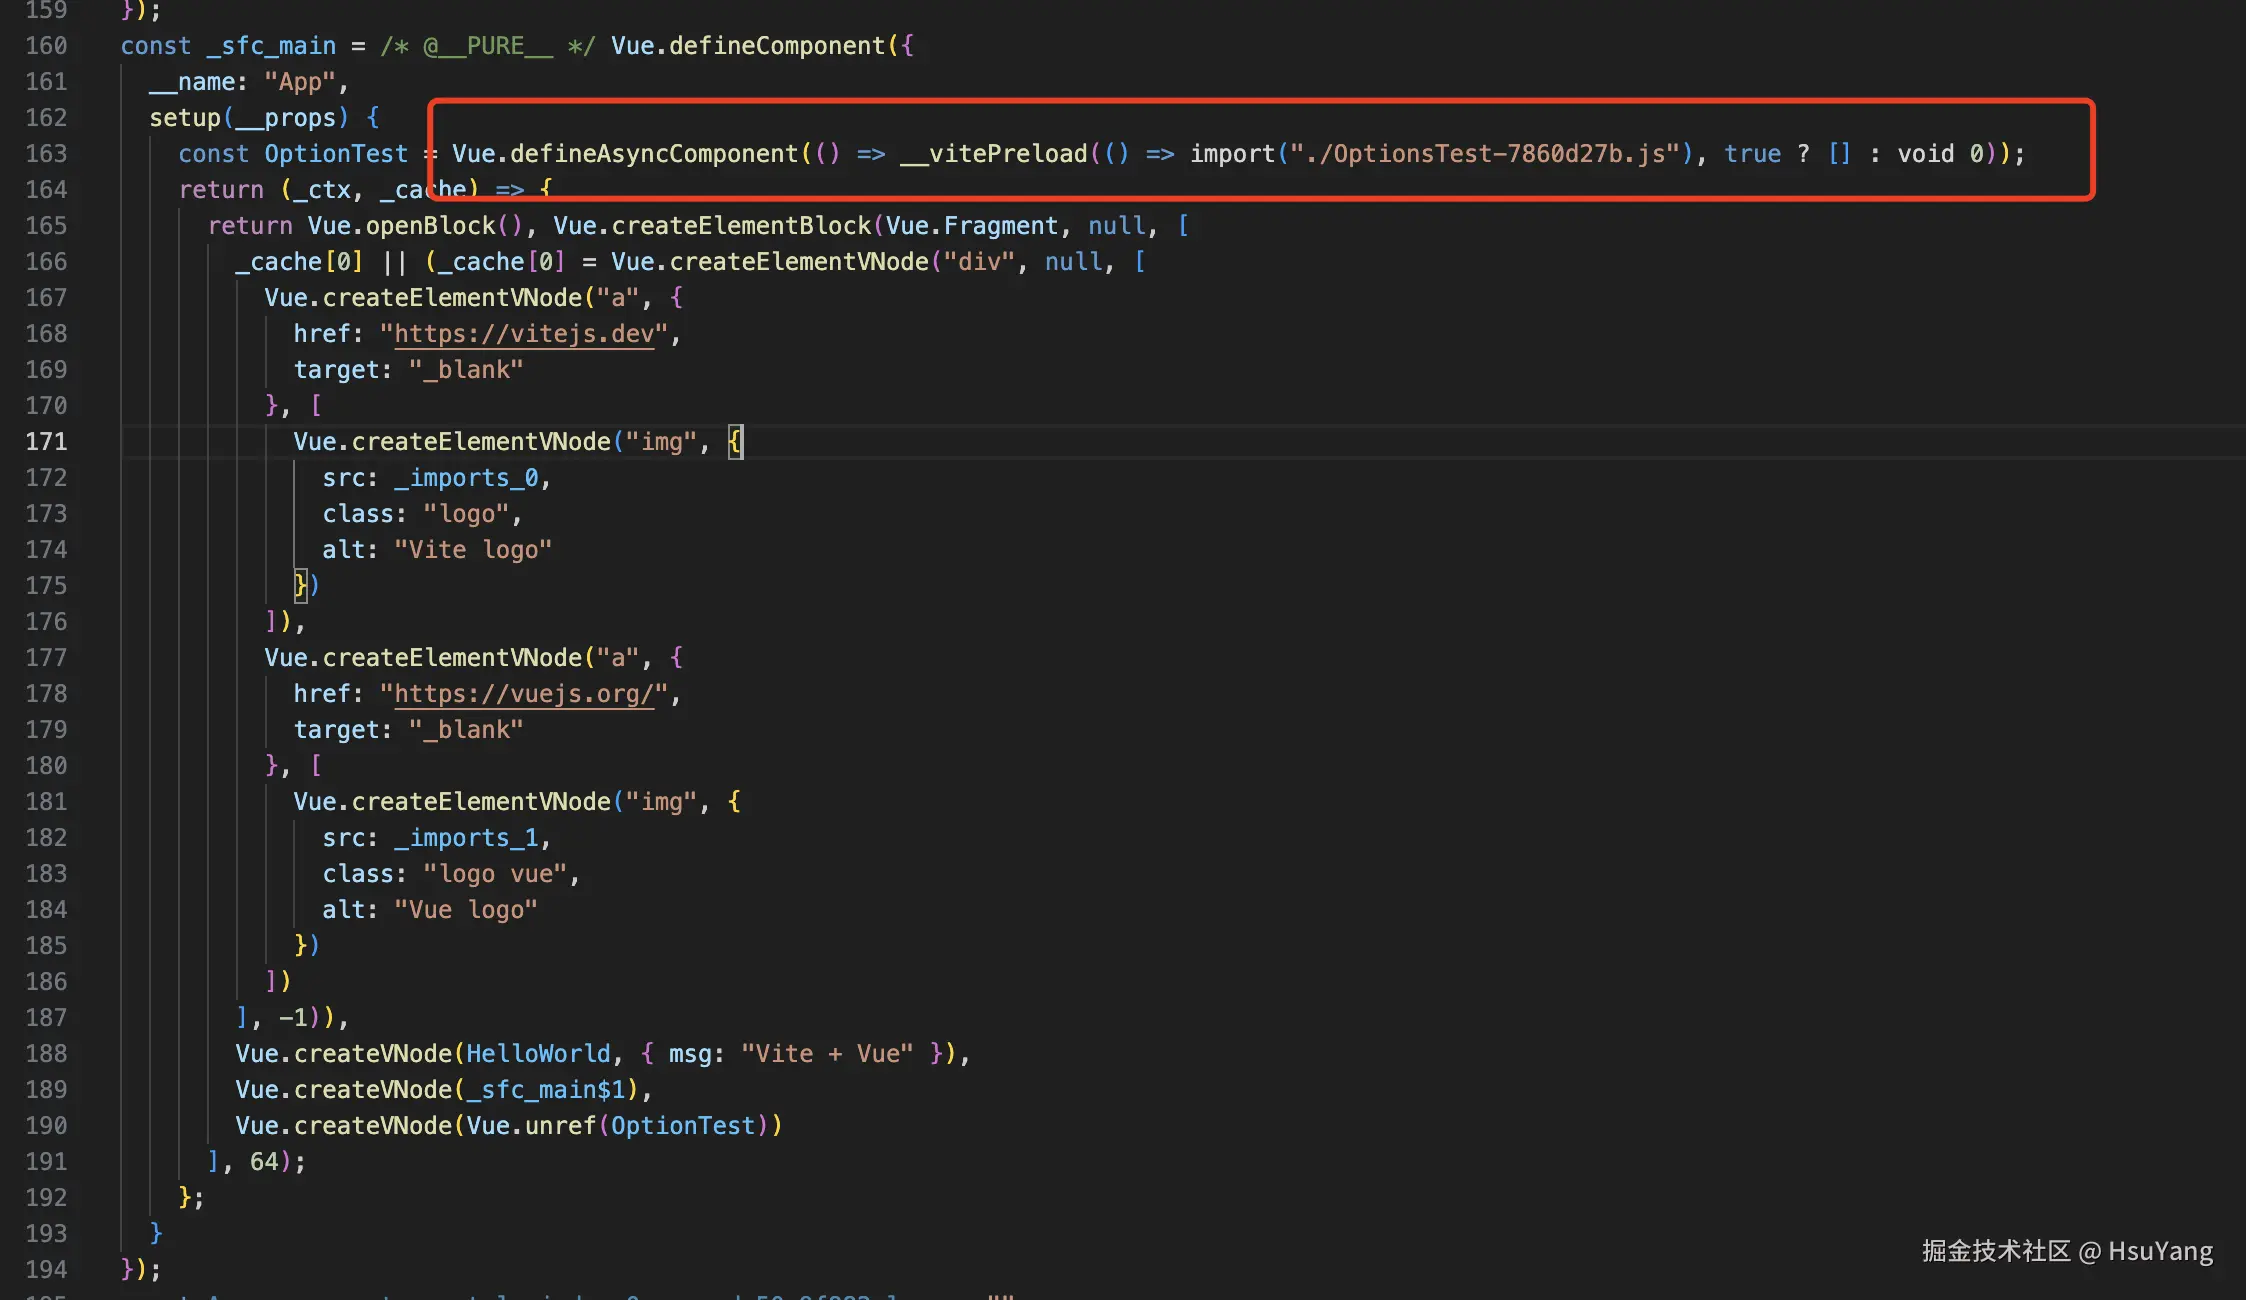Click the __vitePreload function name

point(994,154)
